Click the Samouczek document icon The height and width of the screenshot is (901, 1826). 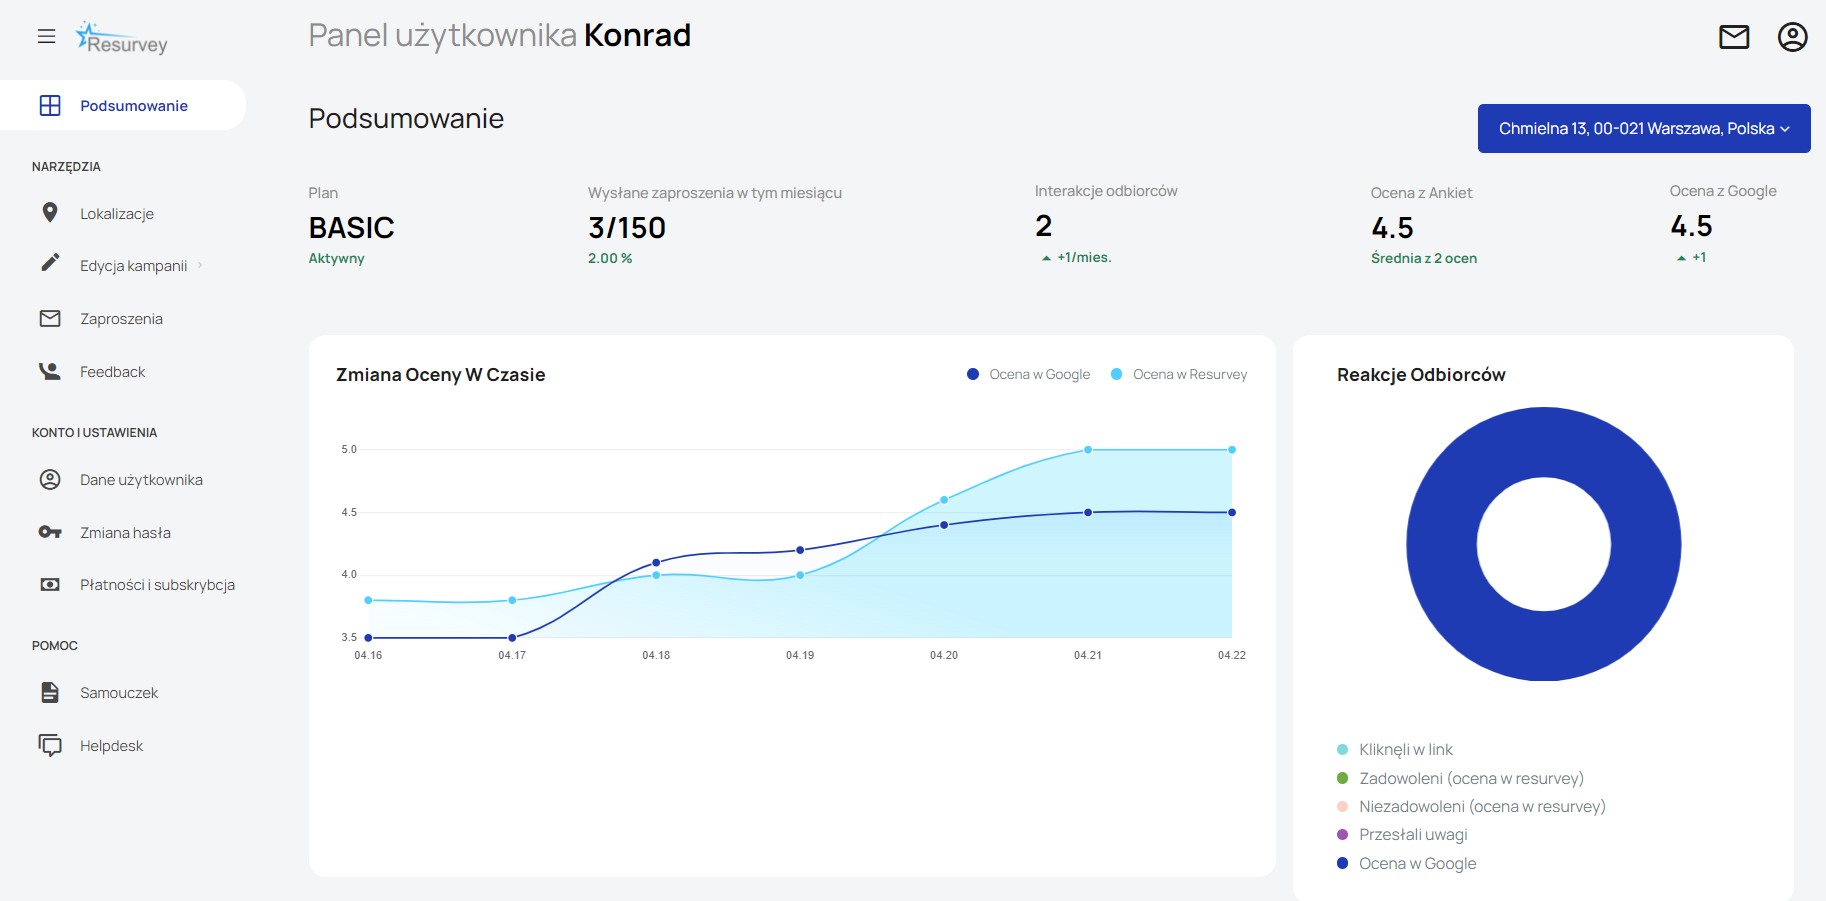click(50, 692)
